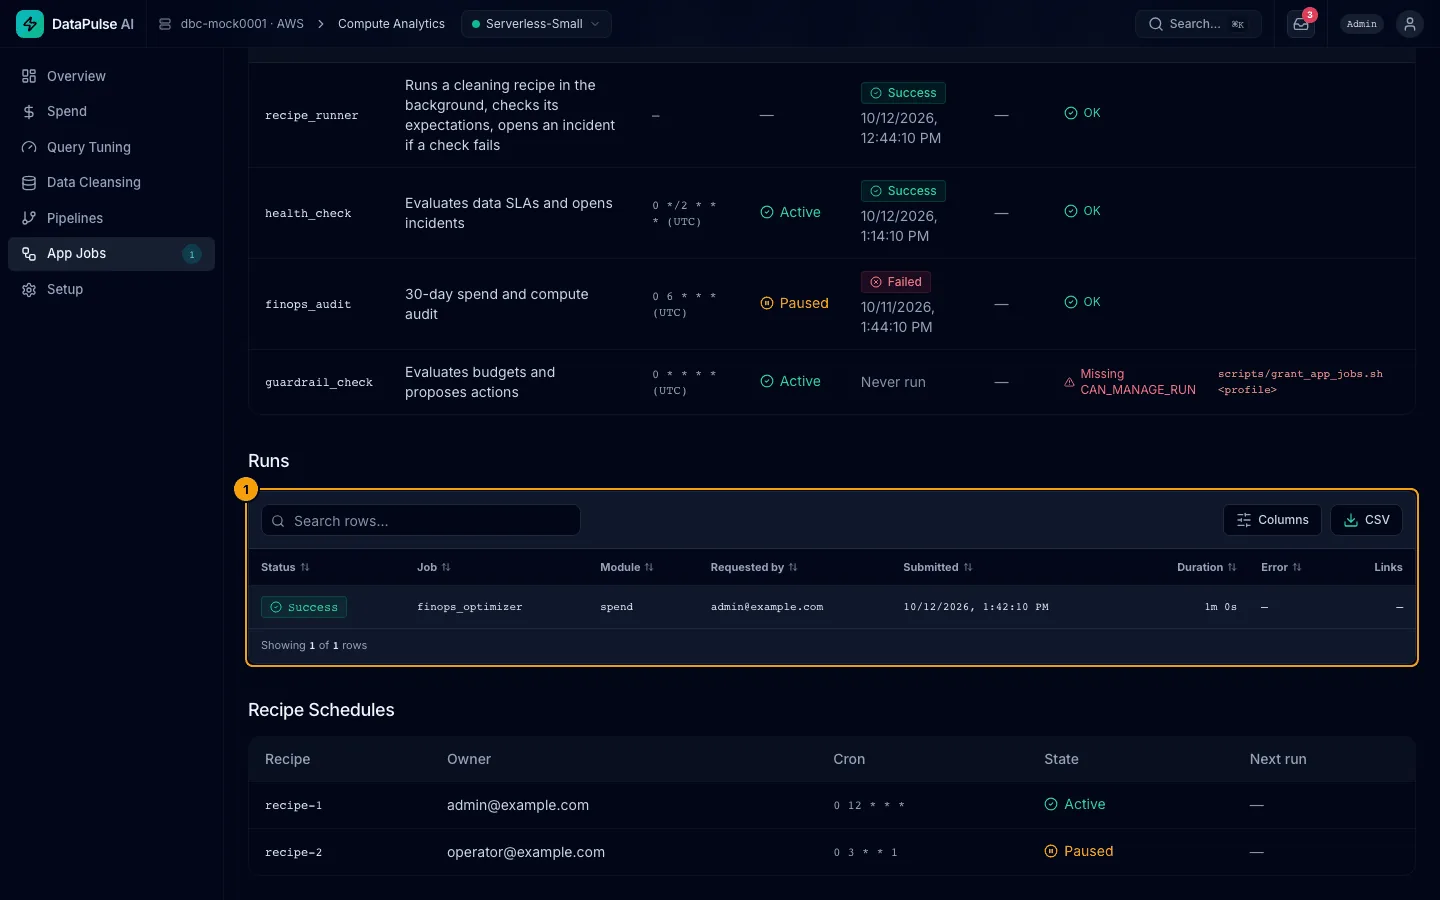Sort runs by Duration column
The height and width of the screenshot is (900, 1440).
click(x=1206, y=567)
